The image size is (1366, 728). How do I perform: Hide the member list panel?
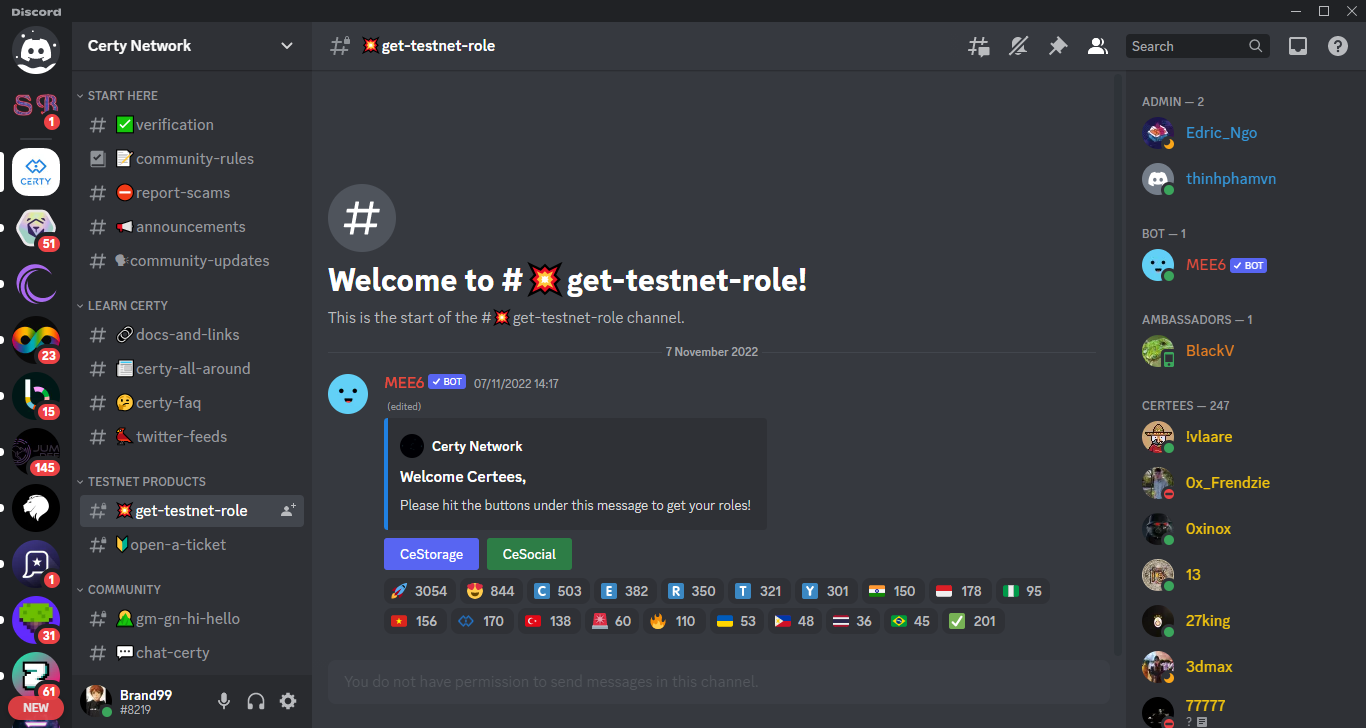(1097, 46)
